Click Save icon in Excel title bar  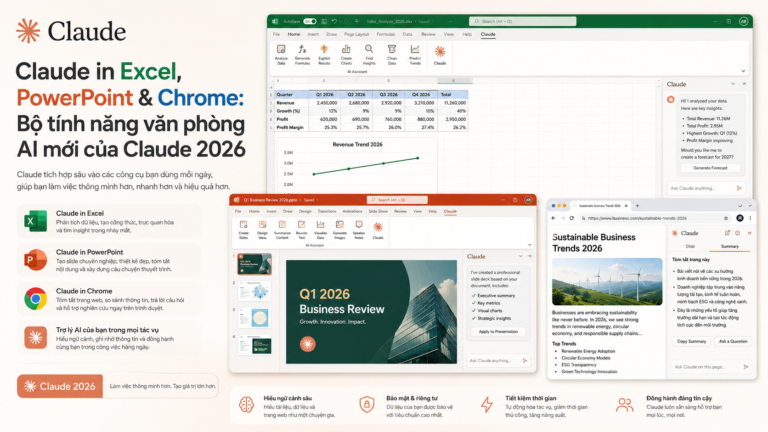324,22
